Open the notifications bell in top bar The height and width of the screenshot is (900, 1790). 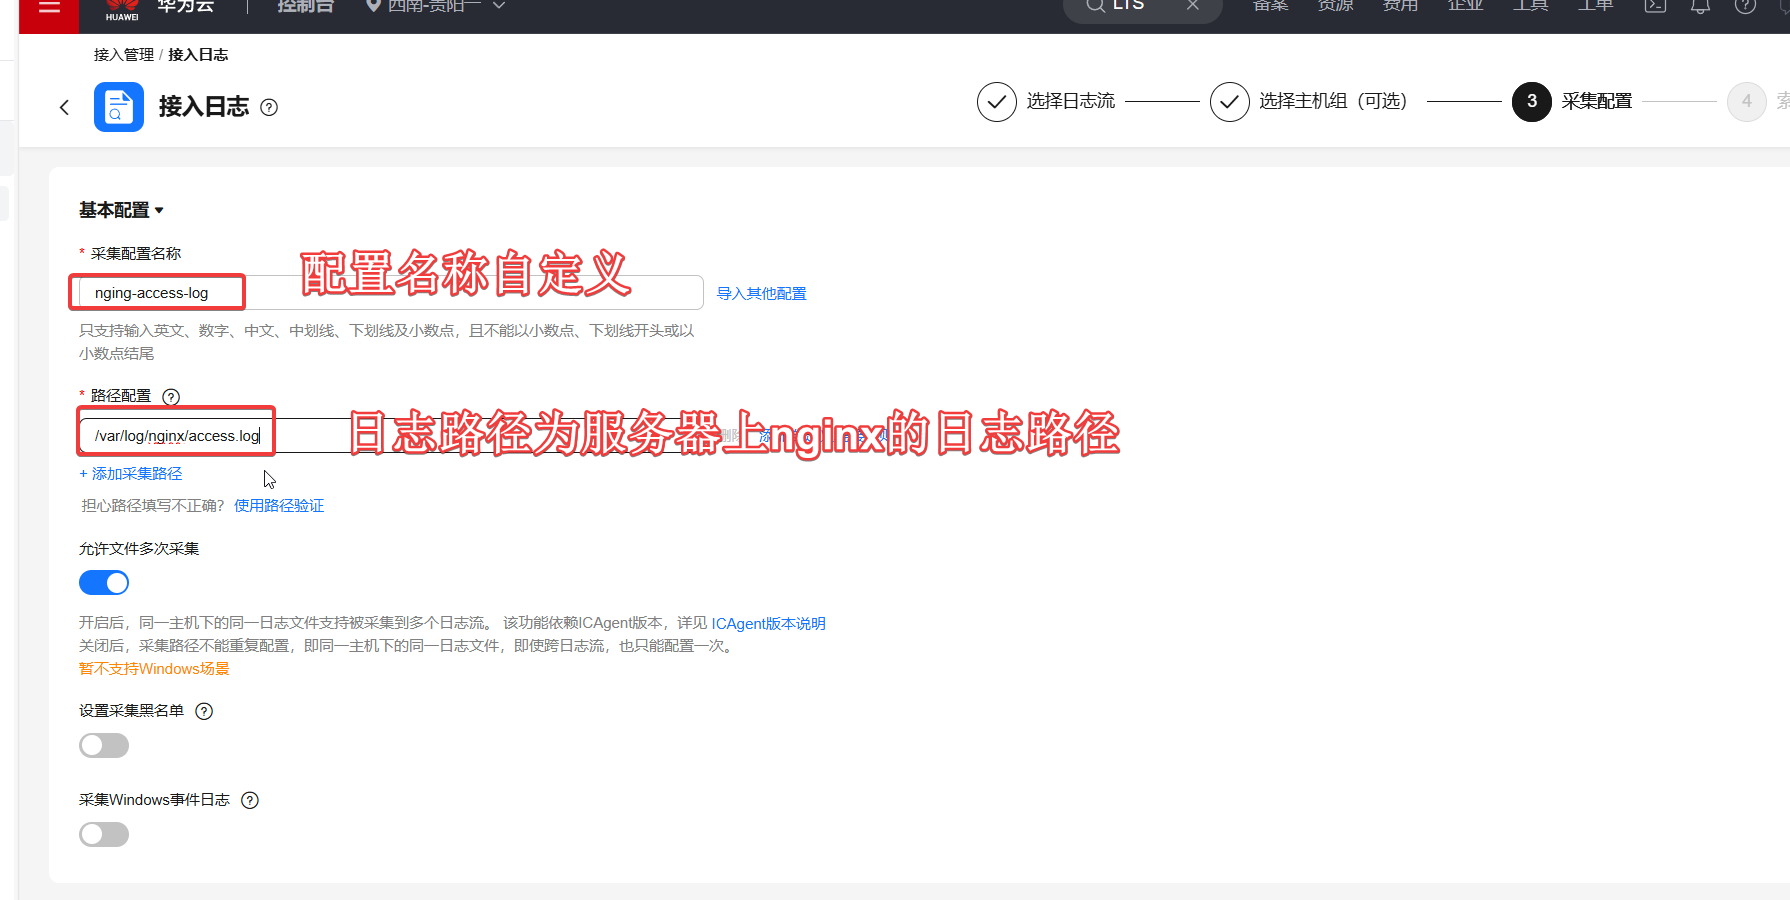[x=1700, y=7]
